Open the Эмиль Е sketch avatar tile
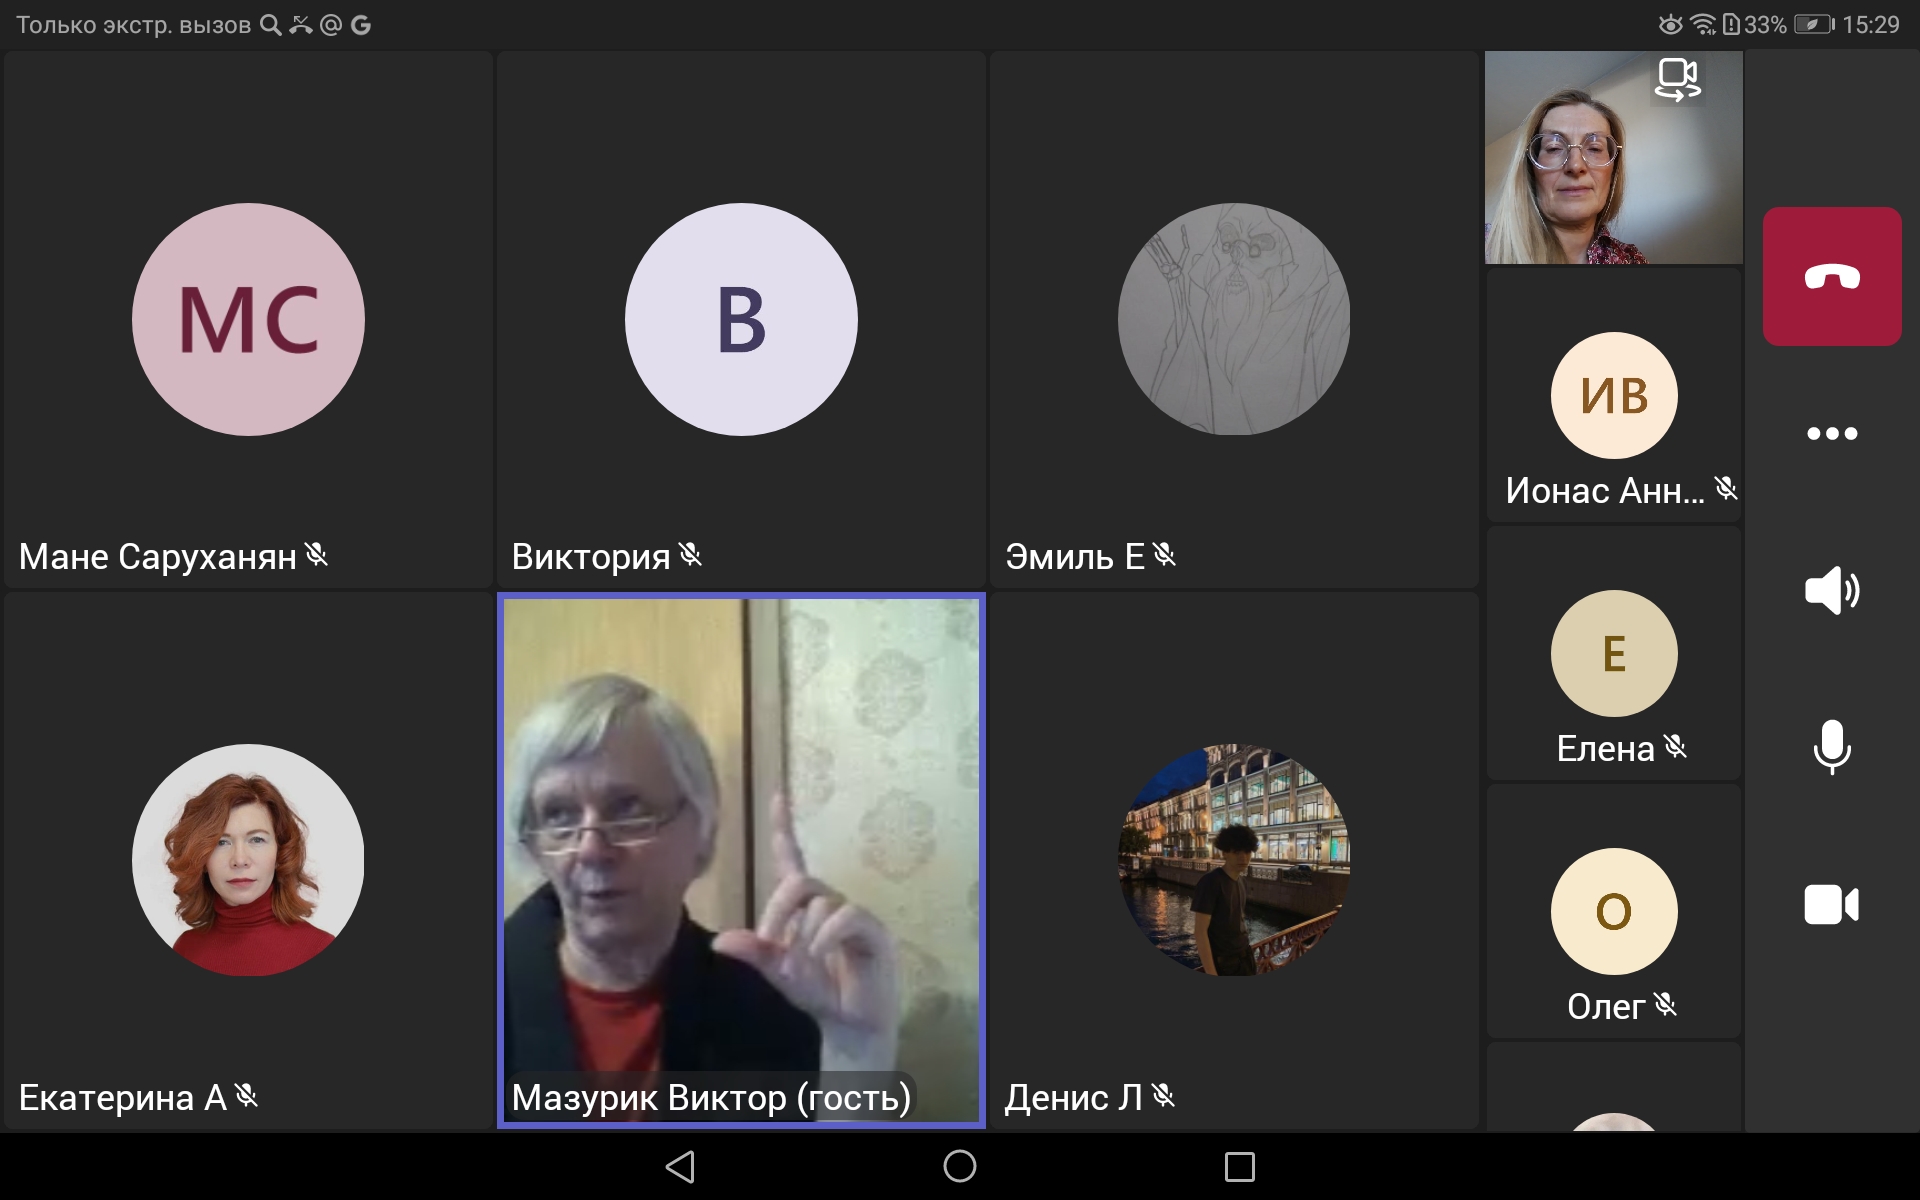The width and height of the screenshot is (1920, 1200). click(x=1233, y=319)
